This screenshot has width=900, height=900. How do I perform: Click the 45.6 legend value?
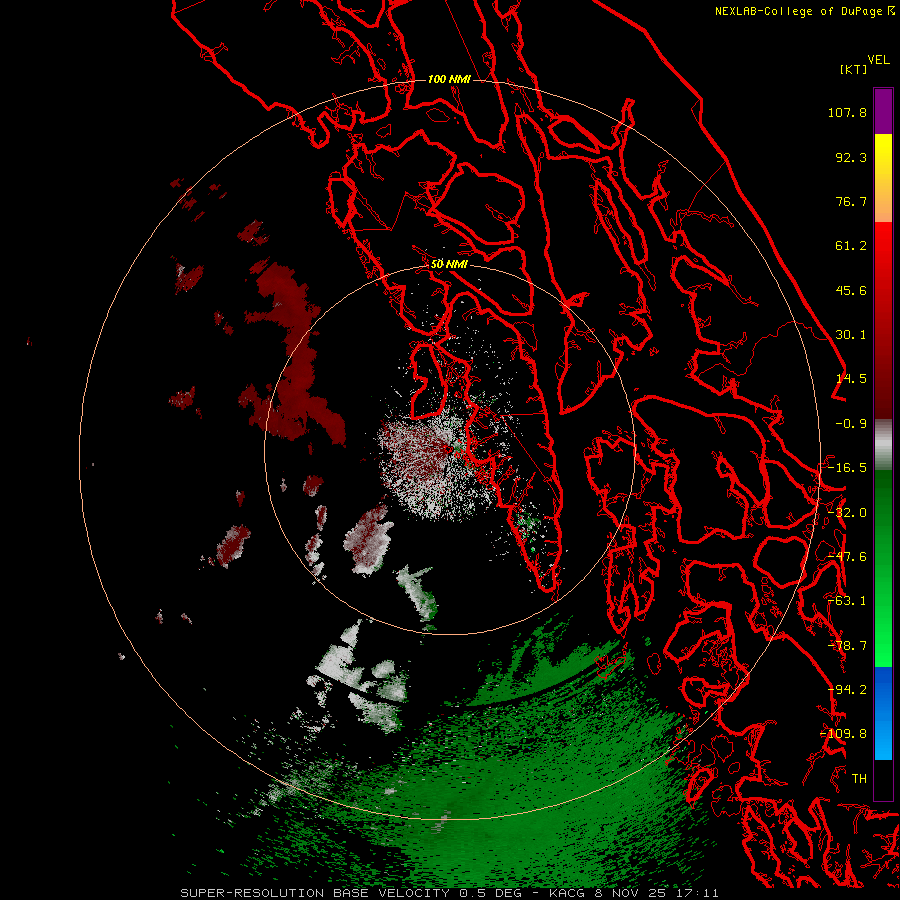click(x=851, y=290)
